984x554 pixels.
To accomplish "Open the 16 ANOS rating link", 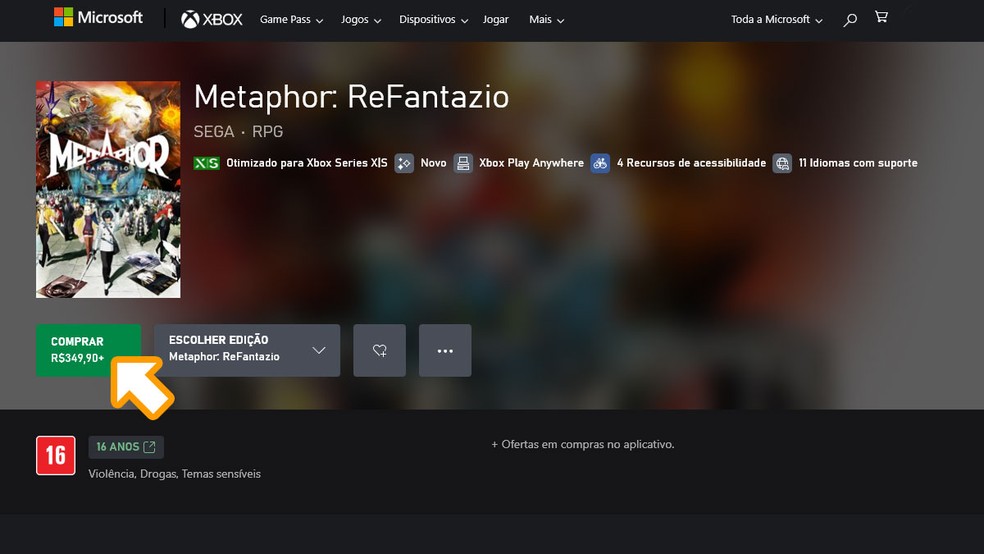I will (126, 447).
